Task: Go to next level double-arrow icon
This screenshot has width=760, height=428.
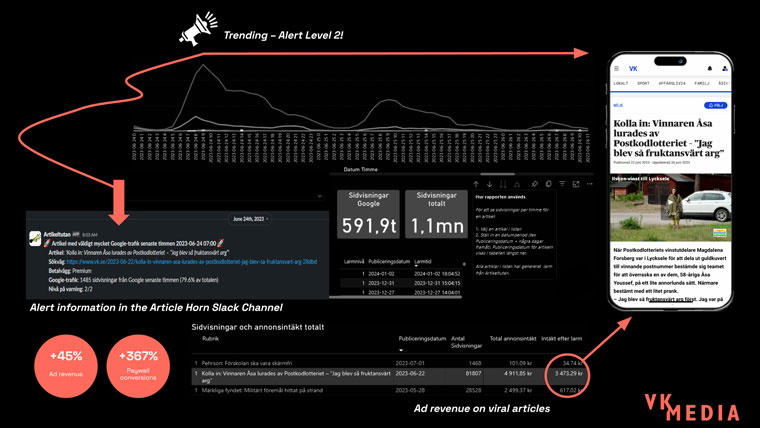Action: pyautogui.click(x=503, y=184)
